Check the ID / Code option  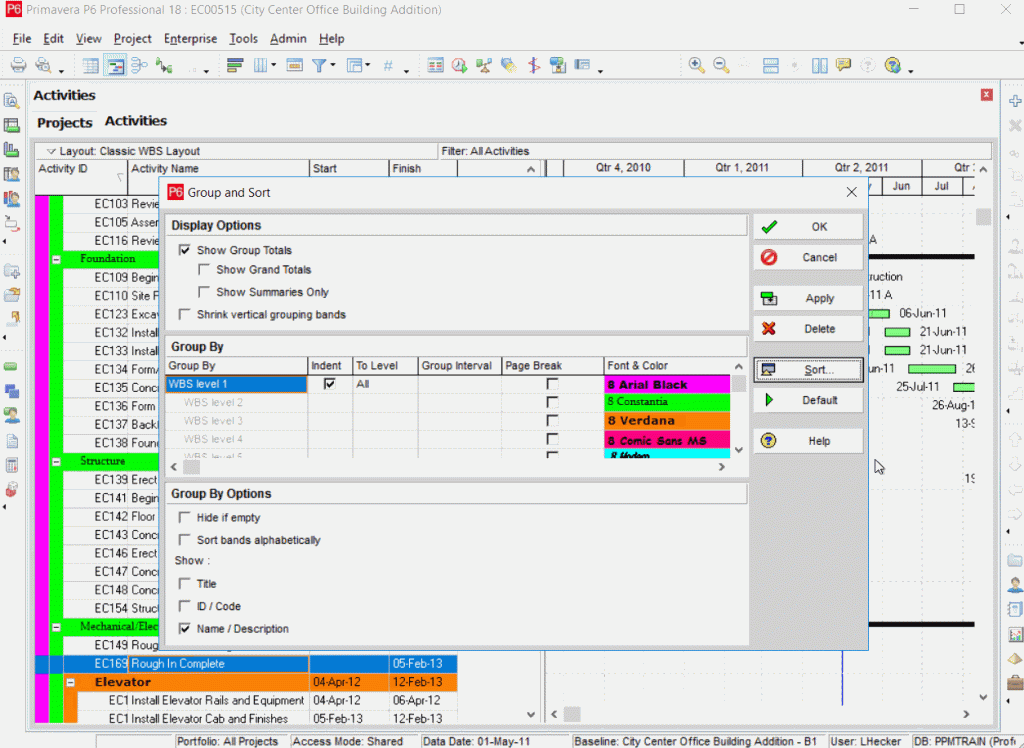click(185, 606)
